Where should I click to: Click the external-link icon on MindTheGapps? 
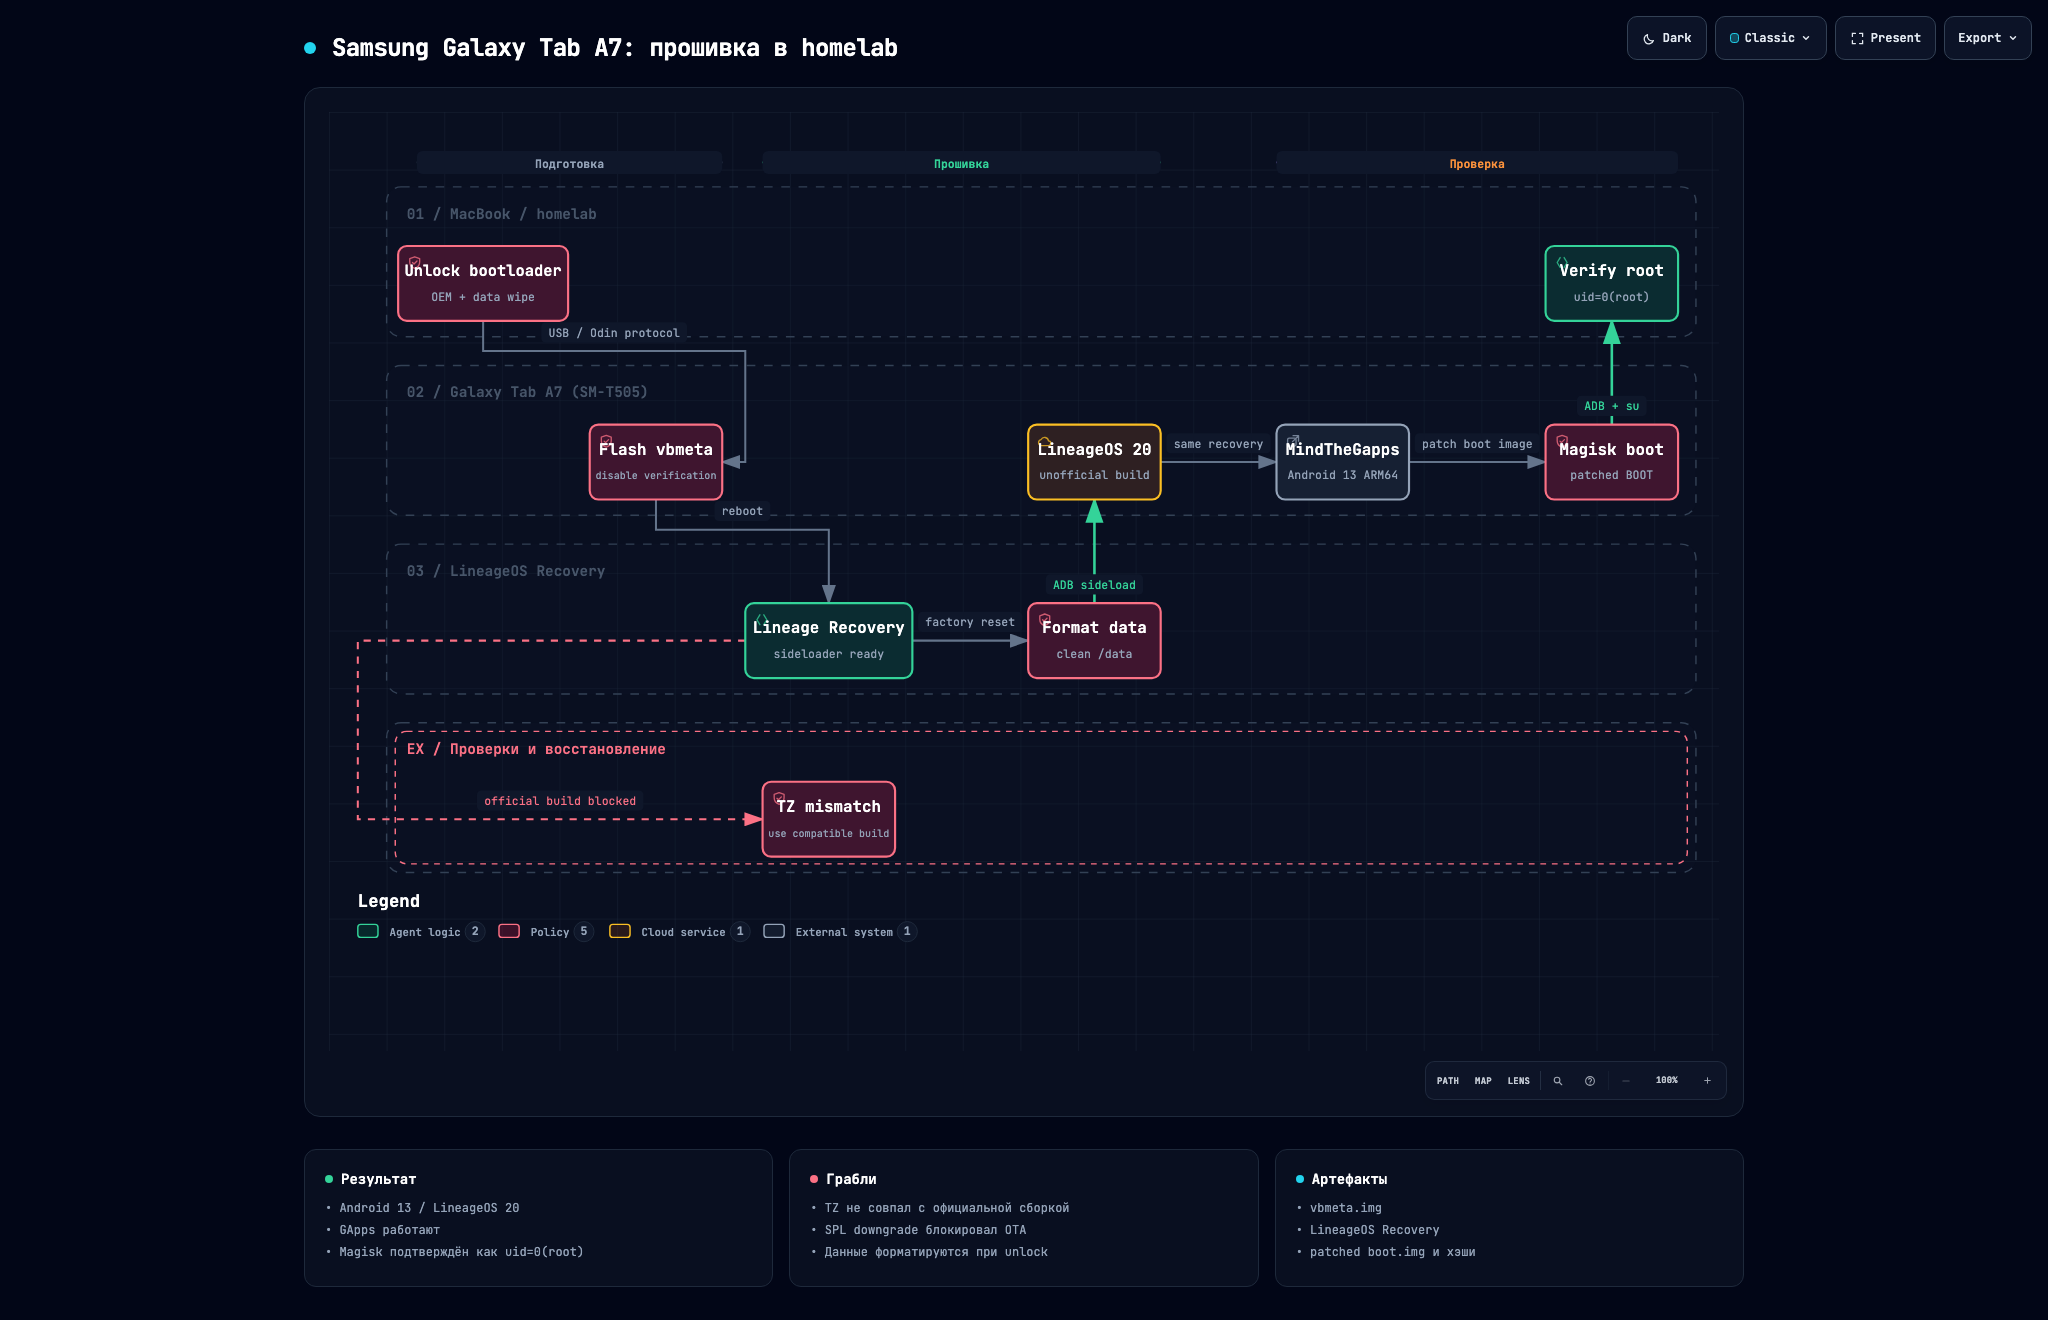1293,441
